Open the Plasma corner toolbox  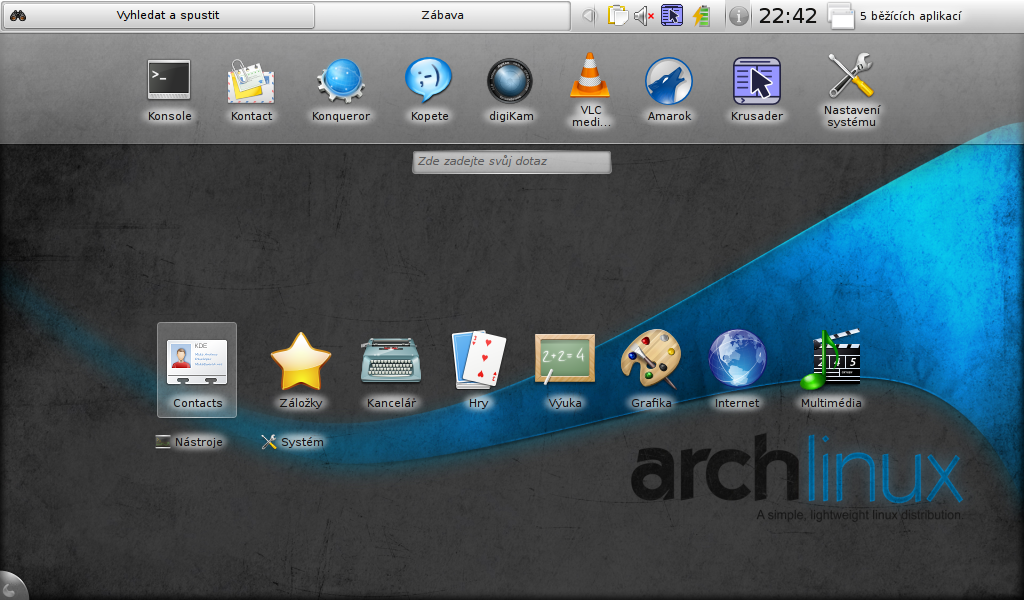tap(12, 587)
